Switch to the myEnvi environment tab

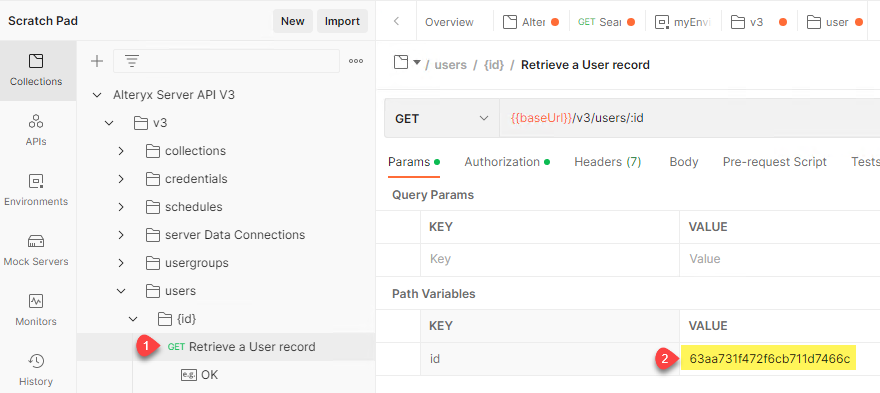pos(683,22)
